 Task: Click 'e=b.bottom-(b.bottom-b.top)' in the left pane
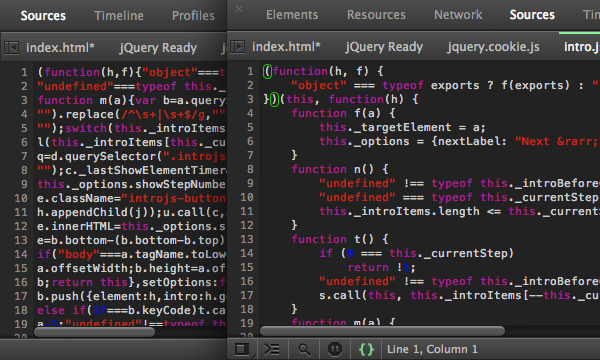(x=130, y=240)
